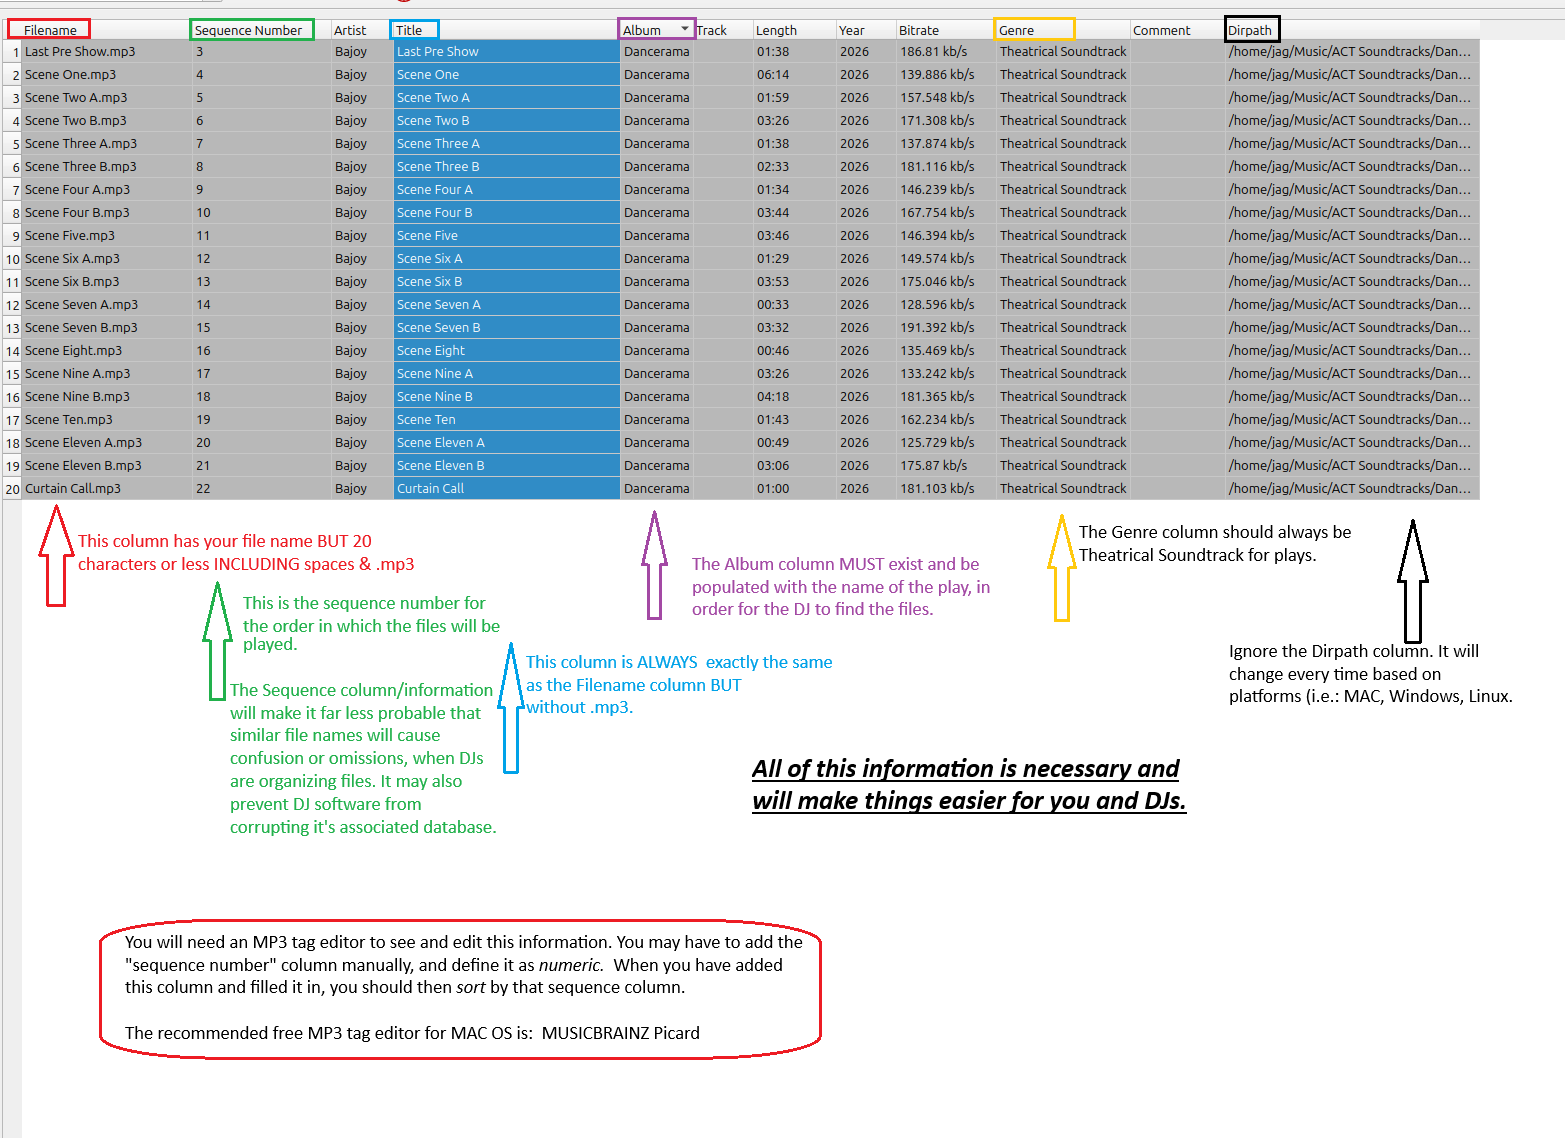The height and width of the screenshot is (1138, 1565).
Task: Click the length value 00:33
Action: [x=773, y=304]
